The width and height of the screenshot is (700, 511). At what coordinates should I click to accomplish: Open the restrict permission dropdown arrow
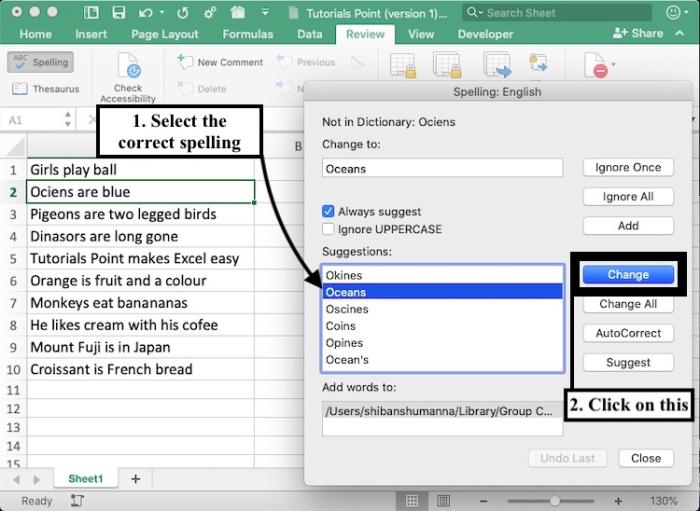[613, 65]
